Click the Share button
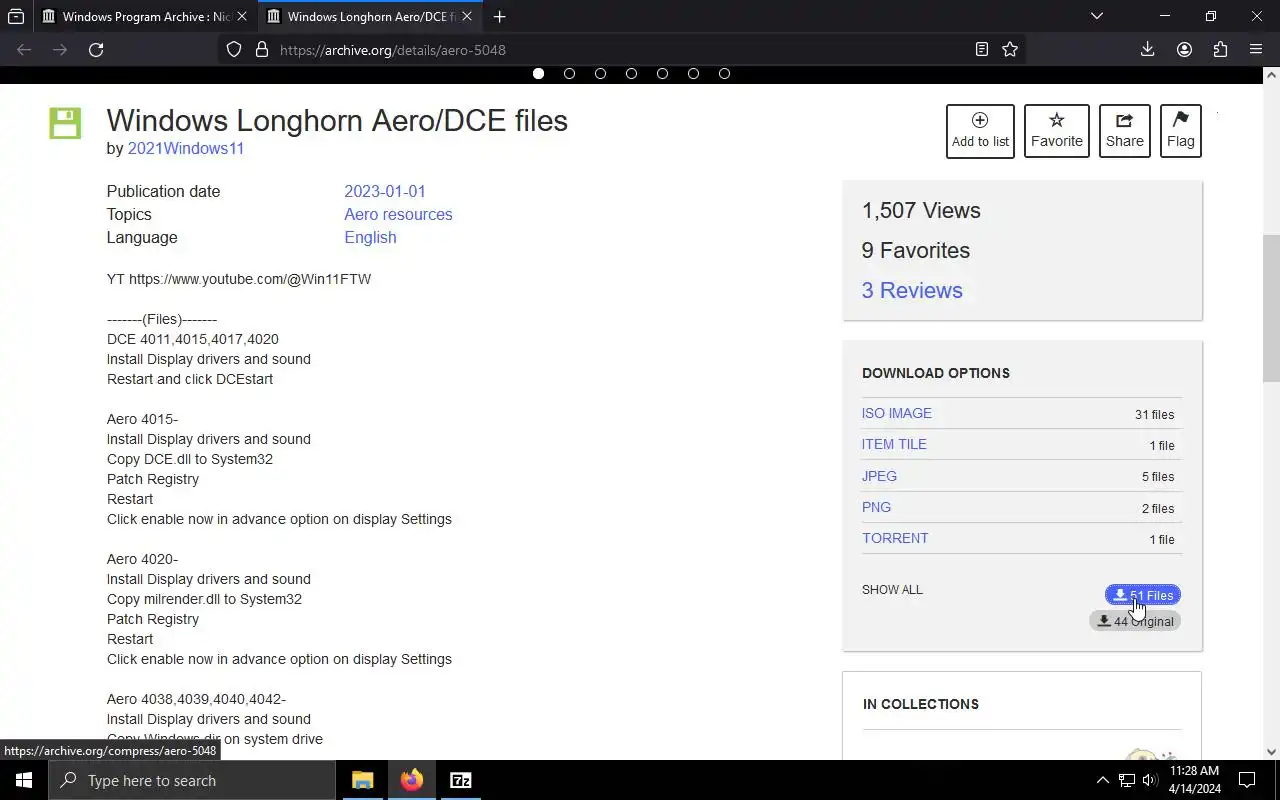This screenshot has height=800, width=1280. click(1124, 131)
